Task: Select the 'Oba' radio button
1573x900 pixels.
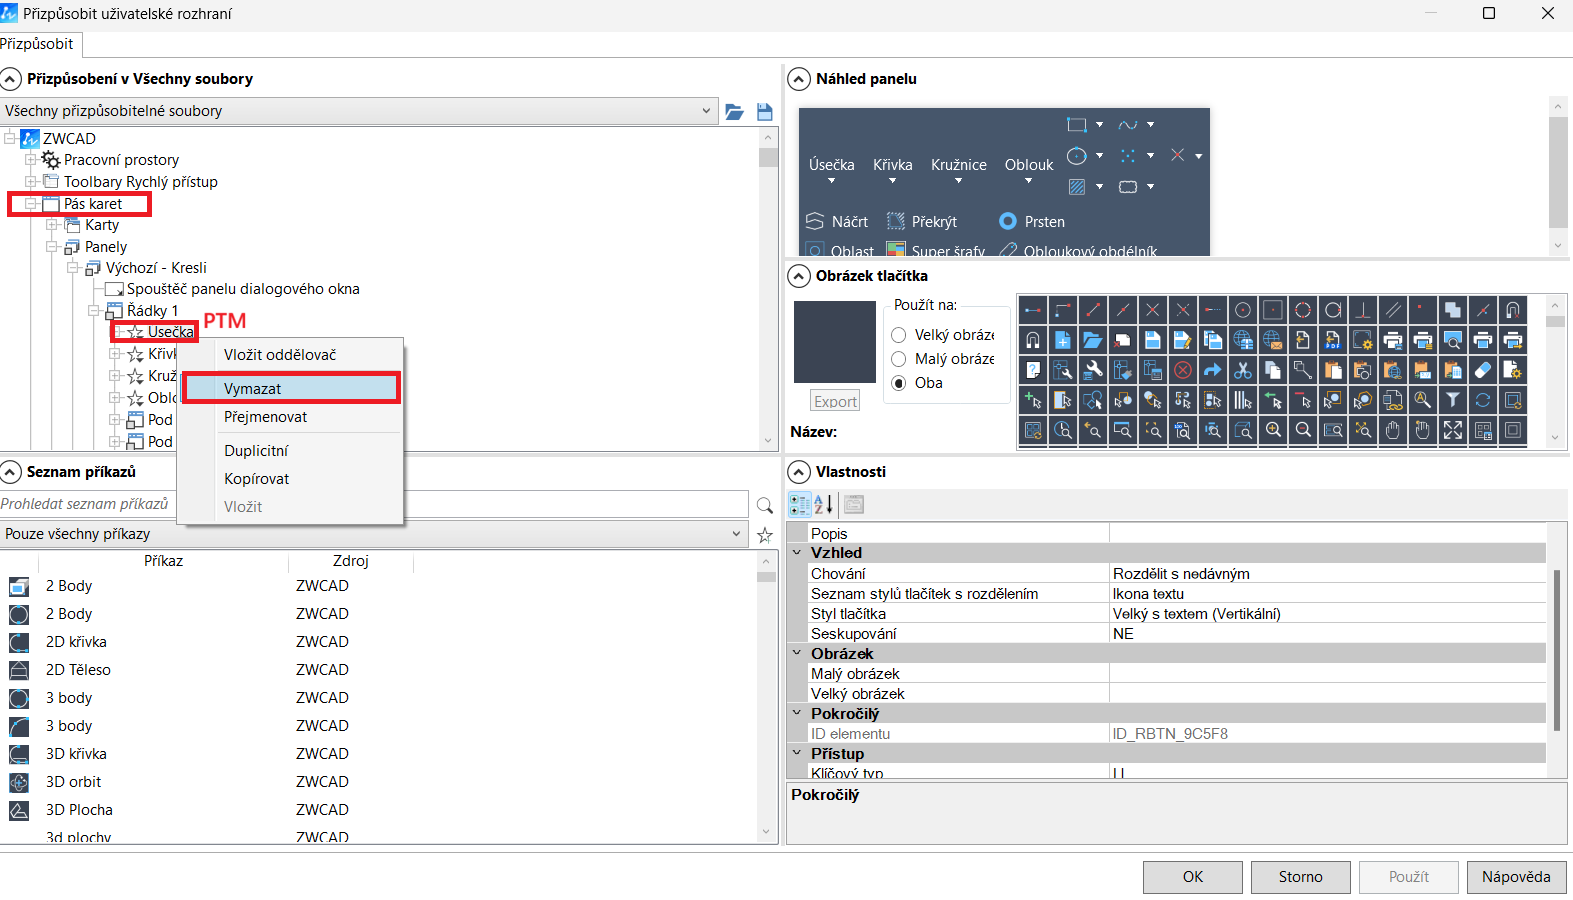Action: tap(899, 383)
